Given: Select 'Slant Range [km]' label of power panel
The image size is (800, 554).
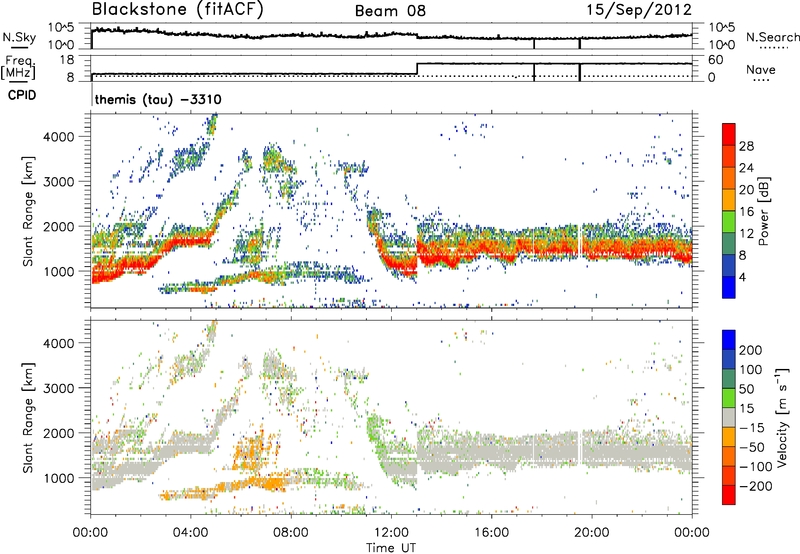Looking at the screenshot, I should click(28, 211).
